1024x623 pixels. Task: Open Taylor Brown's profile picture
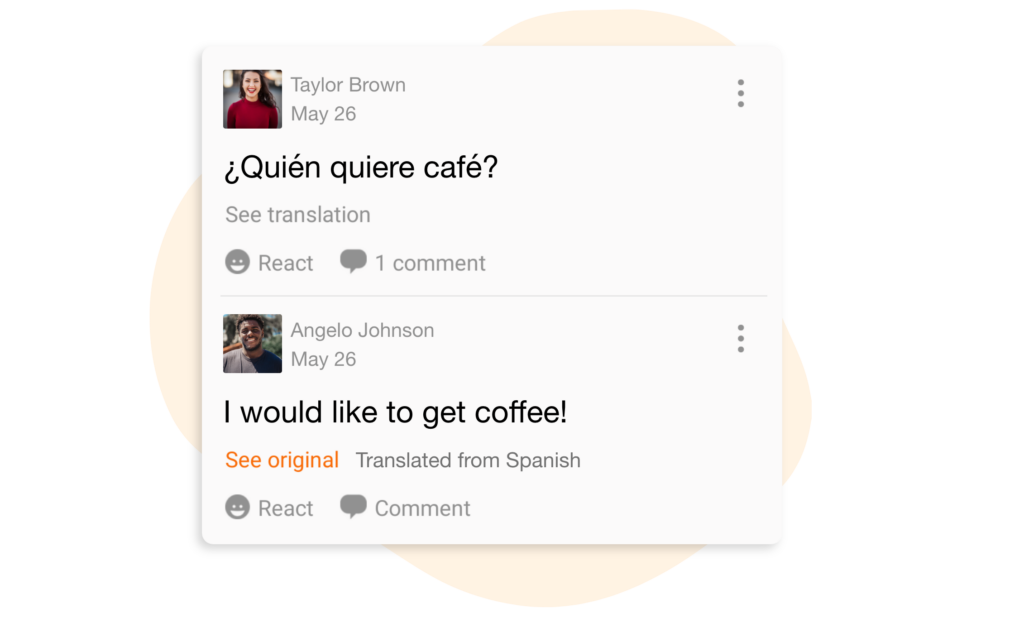[x=252, y=99]
